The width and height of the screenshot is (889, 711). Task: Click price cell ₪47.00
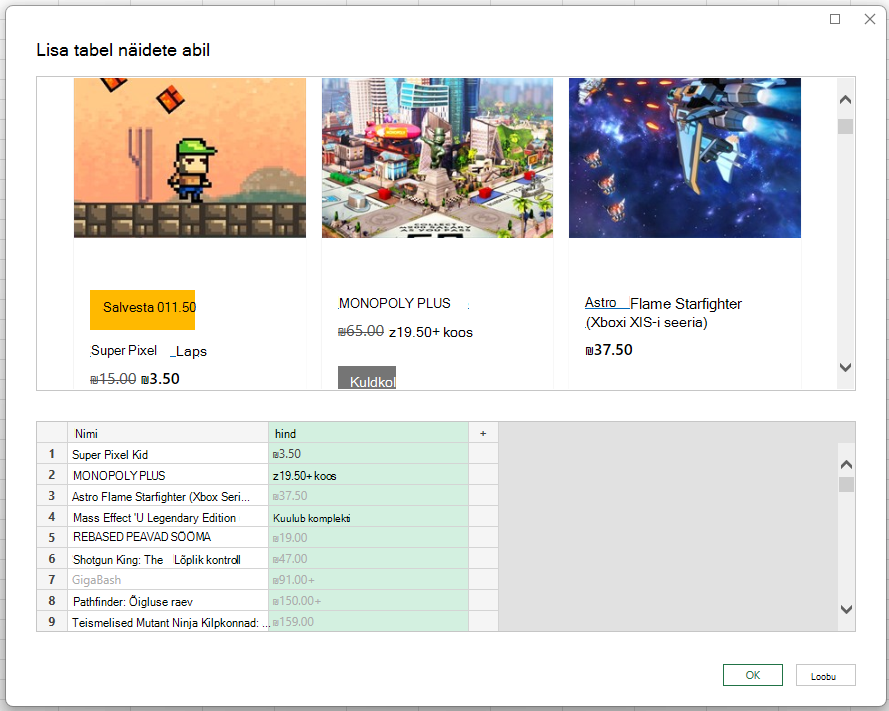[369, 559]
